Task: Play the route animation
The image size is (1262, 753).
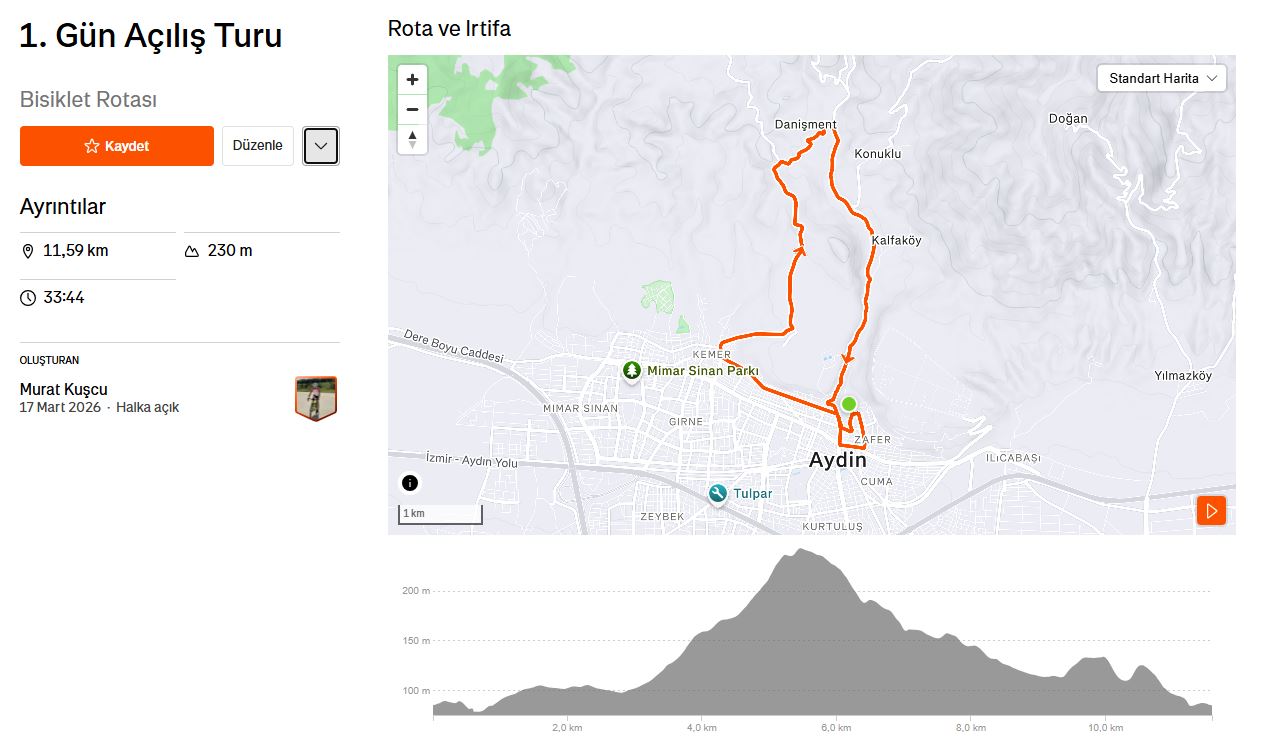Action: click(1211, 511)
